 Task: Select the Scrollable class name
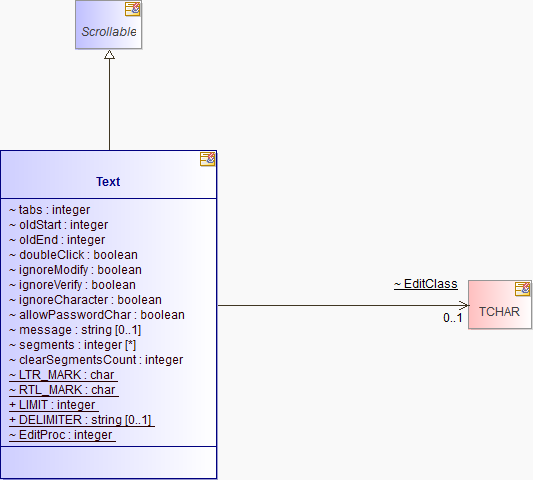[x=109, y=32]
